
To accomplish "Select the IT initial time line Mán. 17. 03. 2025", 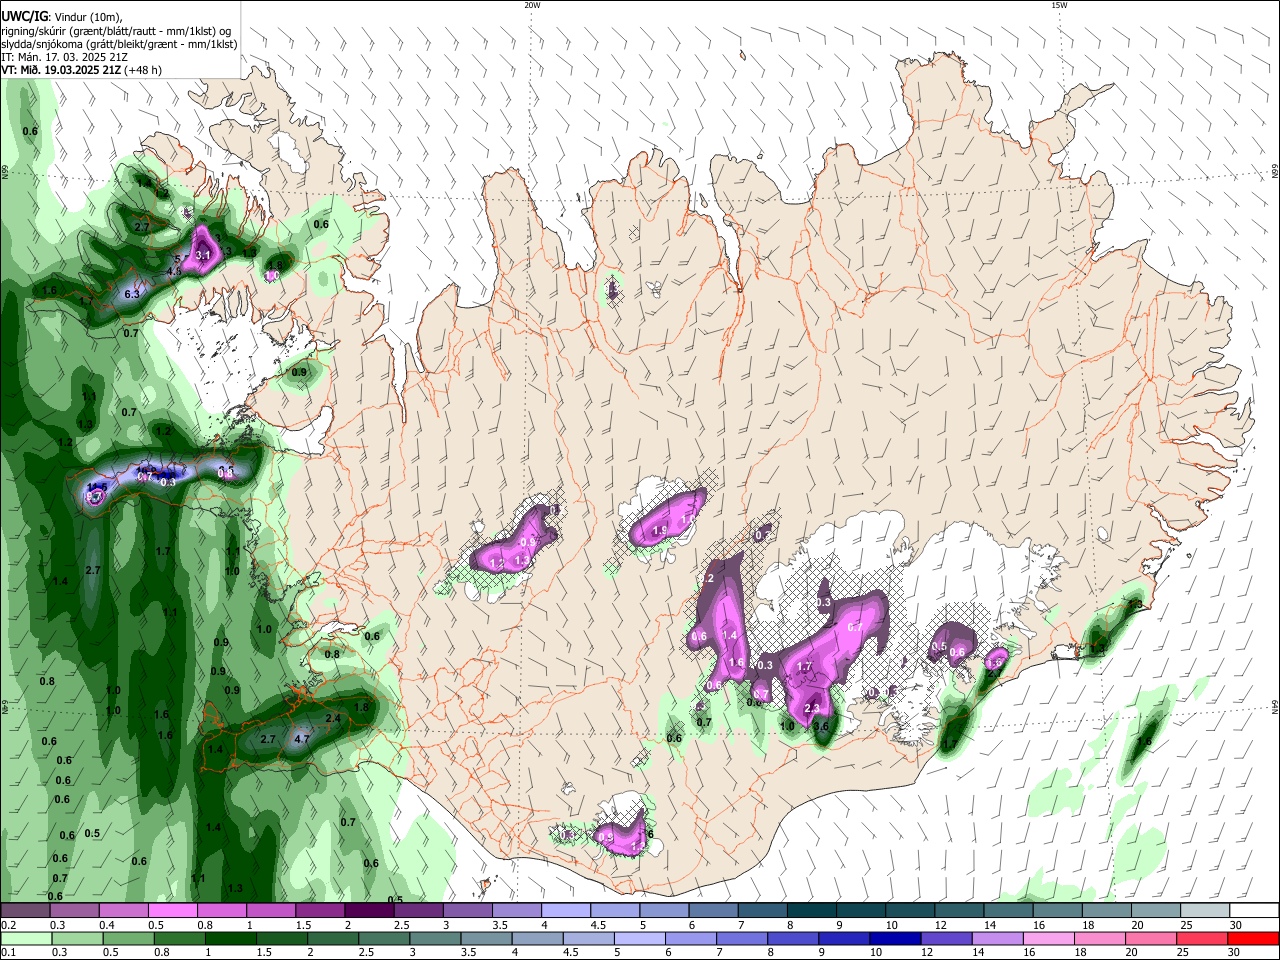I will tap(64, 57).
